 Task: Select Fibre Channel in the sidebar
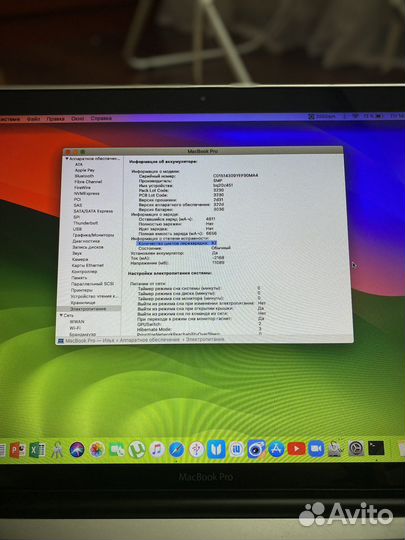pyautogui.click(x=88, y=181)
